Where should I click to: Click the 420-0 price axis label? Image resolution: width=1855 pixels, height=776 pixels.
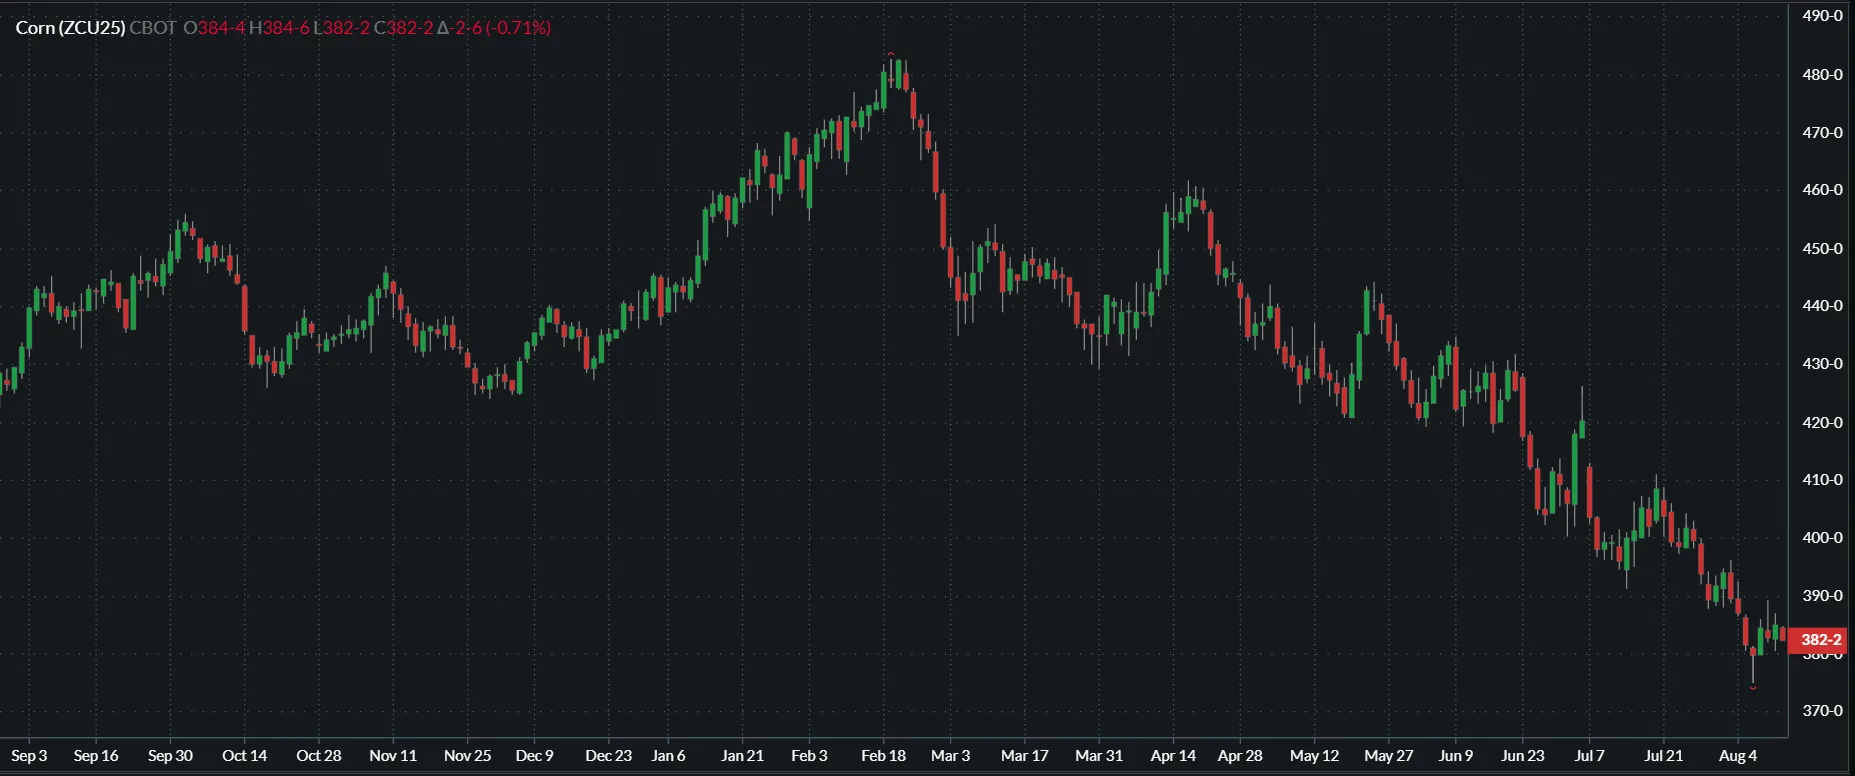(x=1822, y=422)
